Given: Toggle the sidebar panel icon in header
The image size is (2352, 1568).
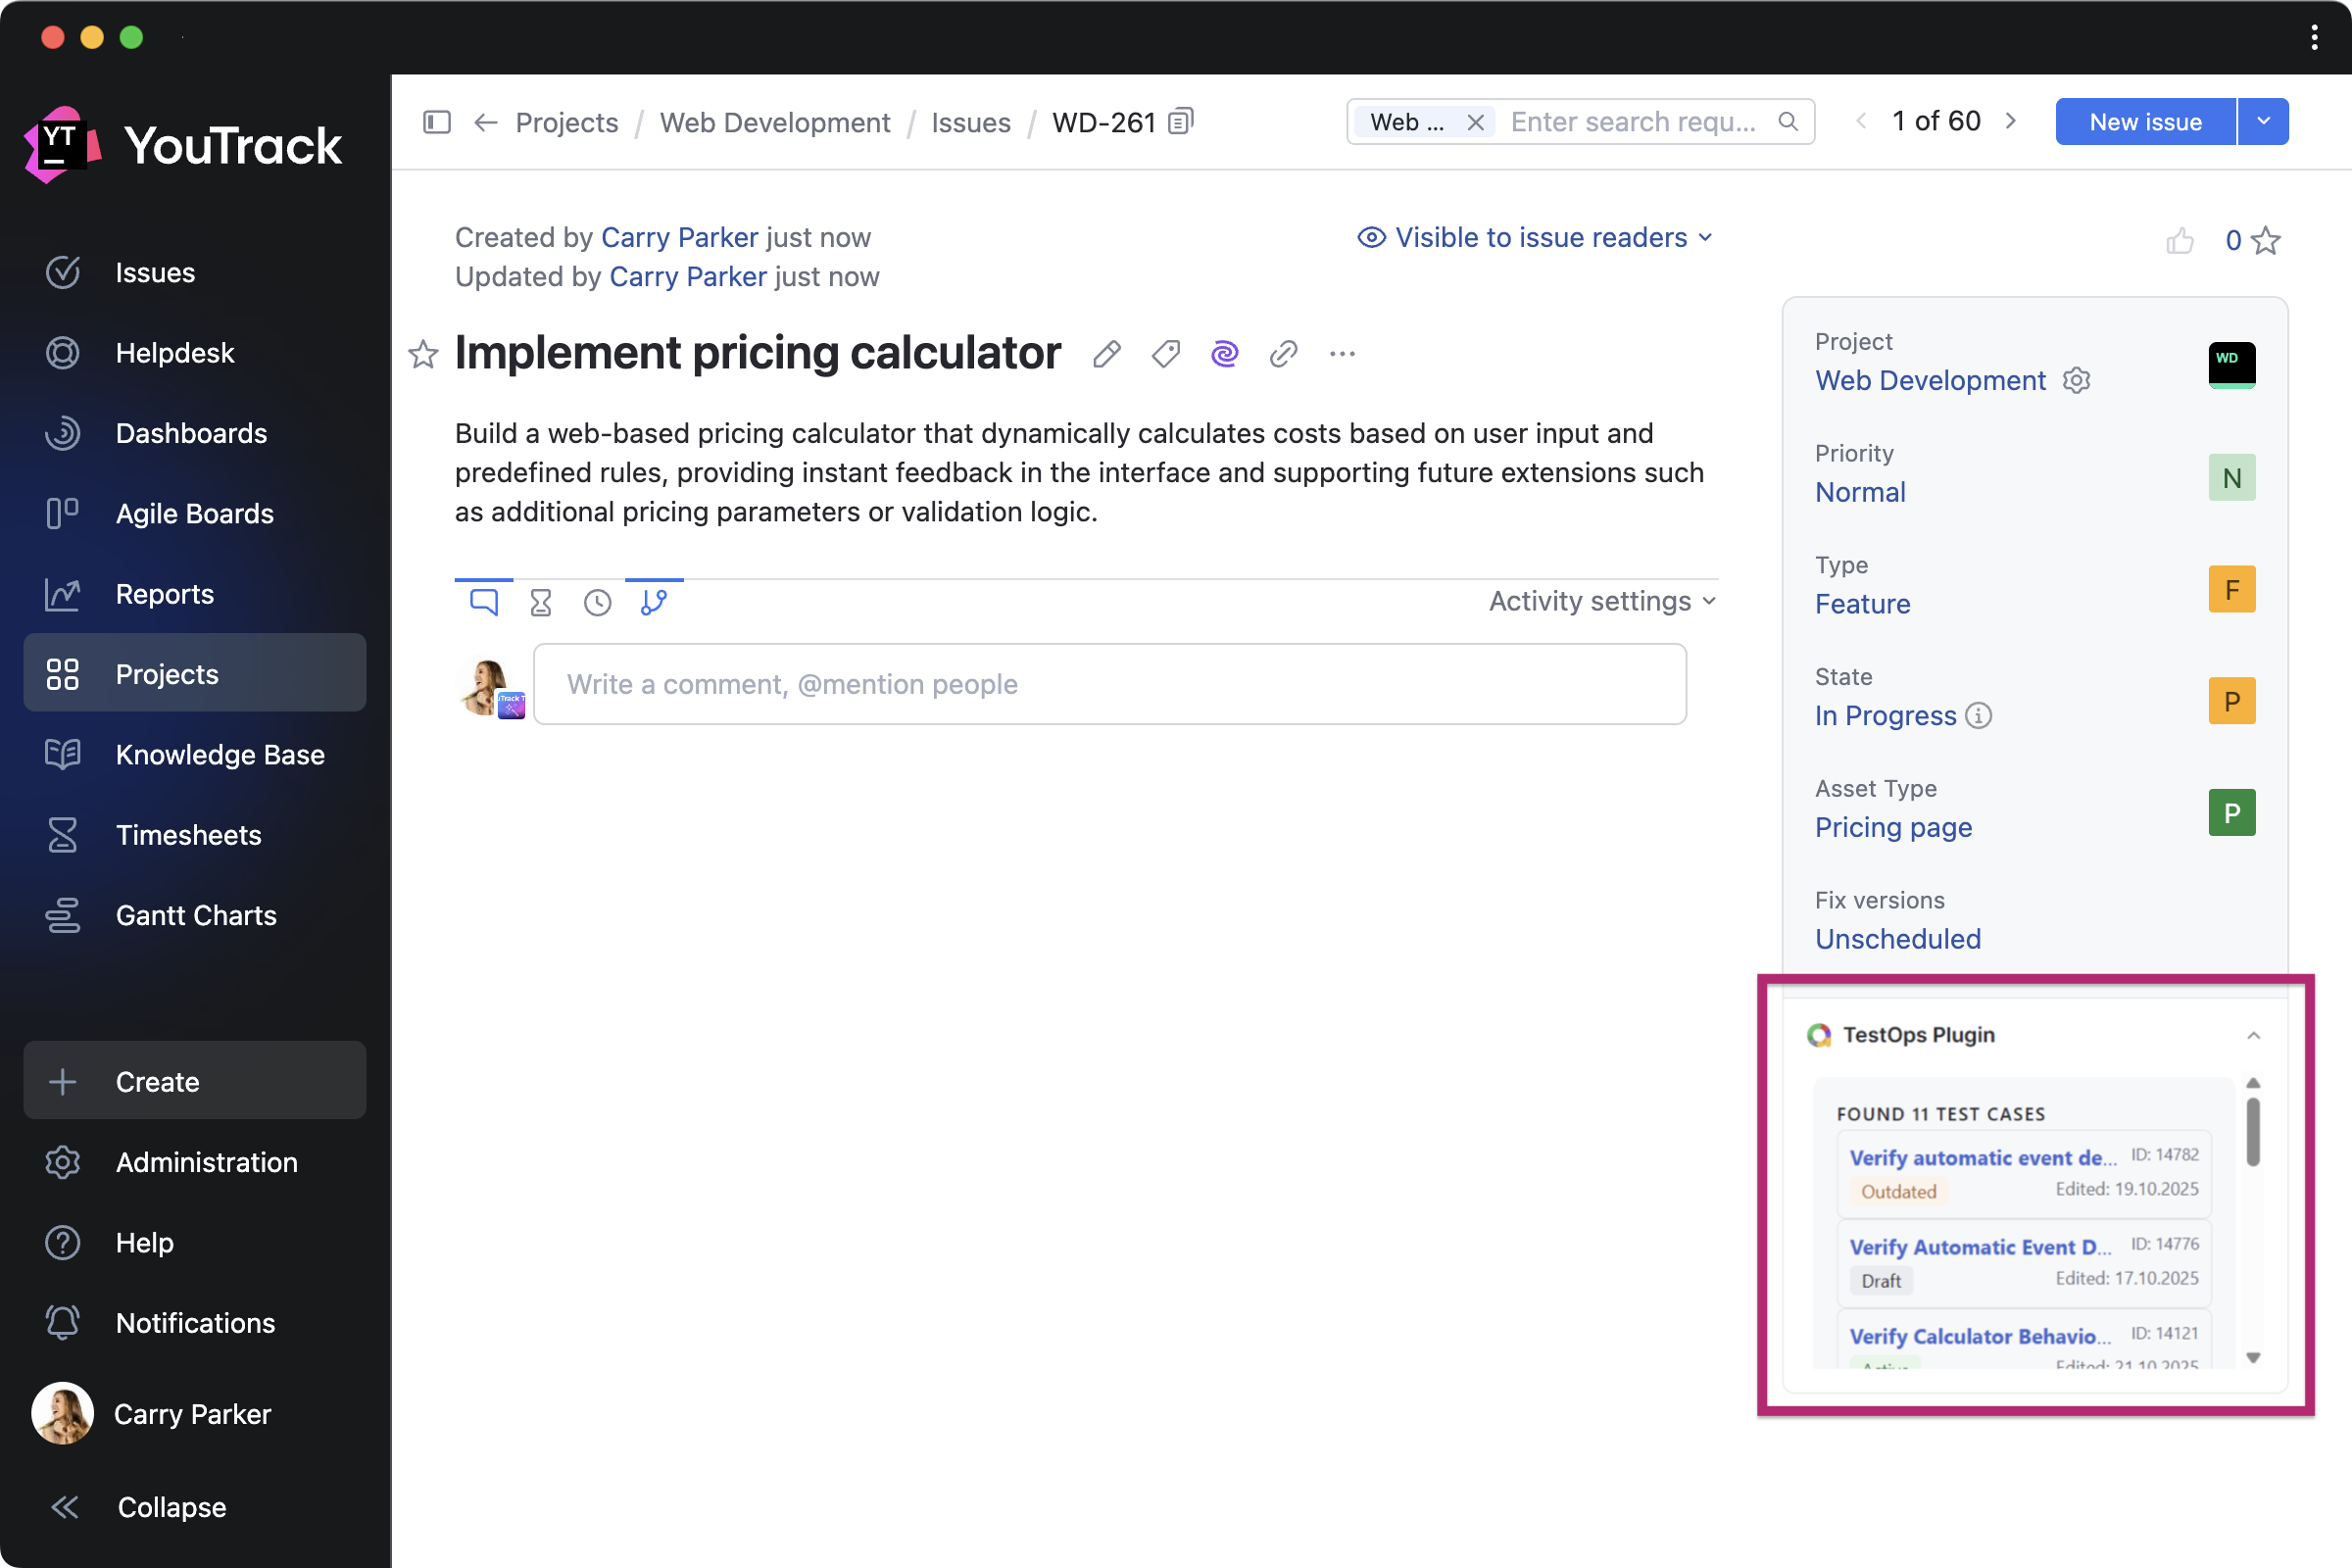Looking at the screenshot, I should [x=437, y=122].
